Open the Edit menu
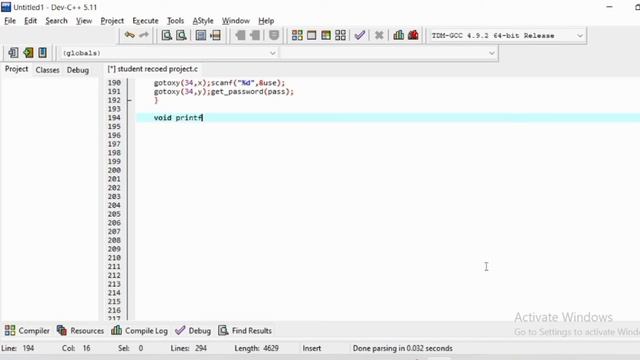The width and height of the screenshot is (640, 360). (x=30, y=21)
